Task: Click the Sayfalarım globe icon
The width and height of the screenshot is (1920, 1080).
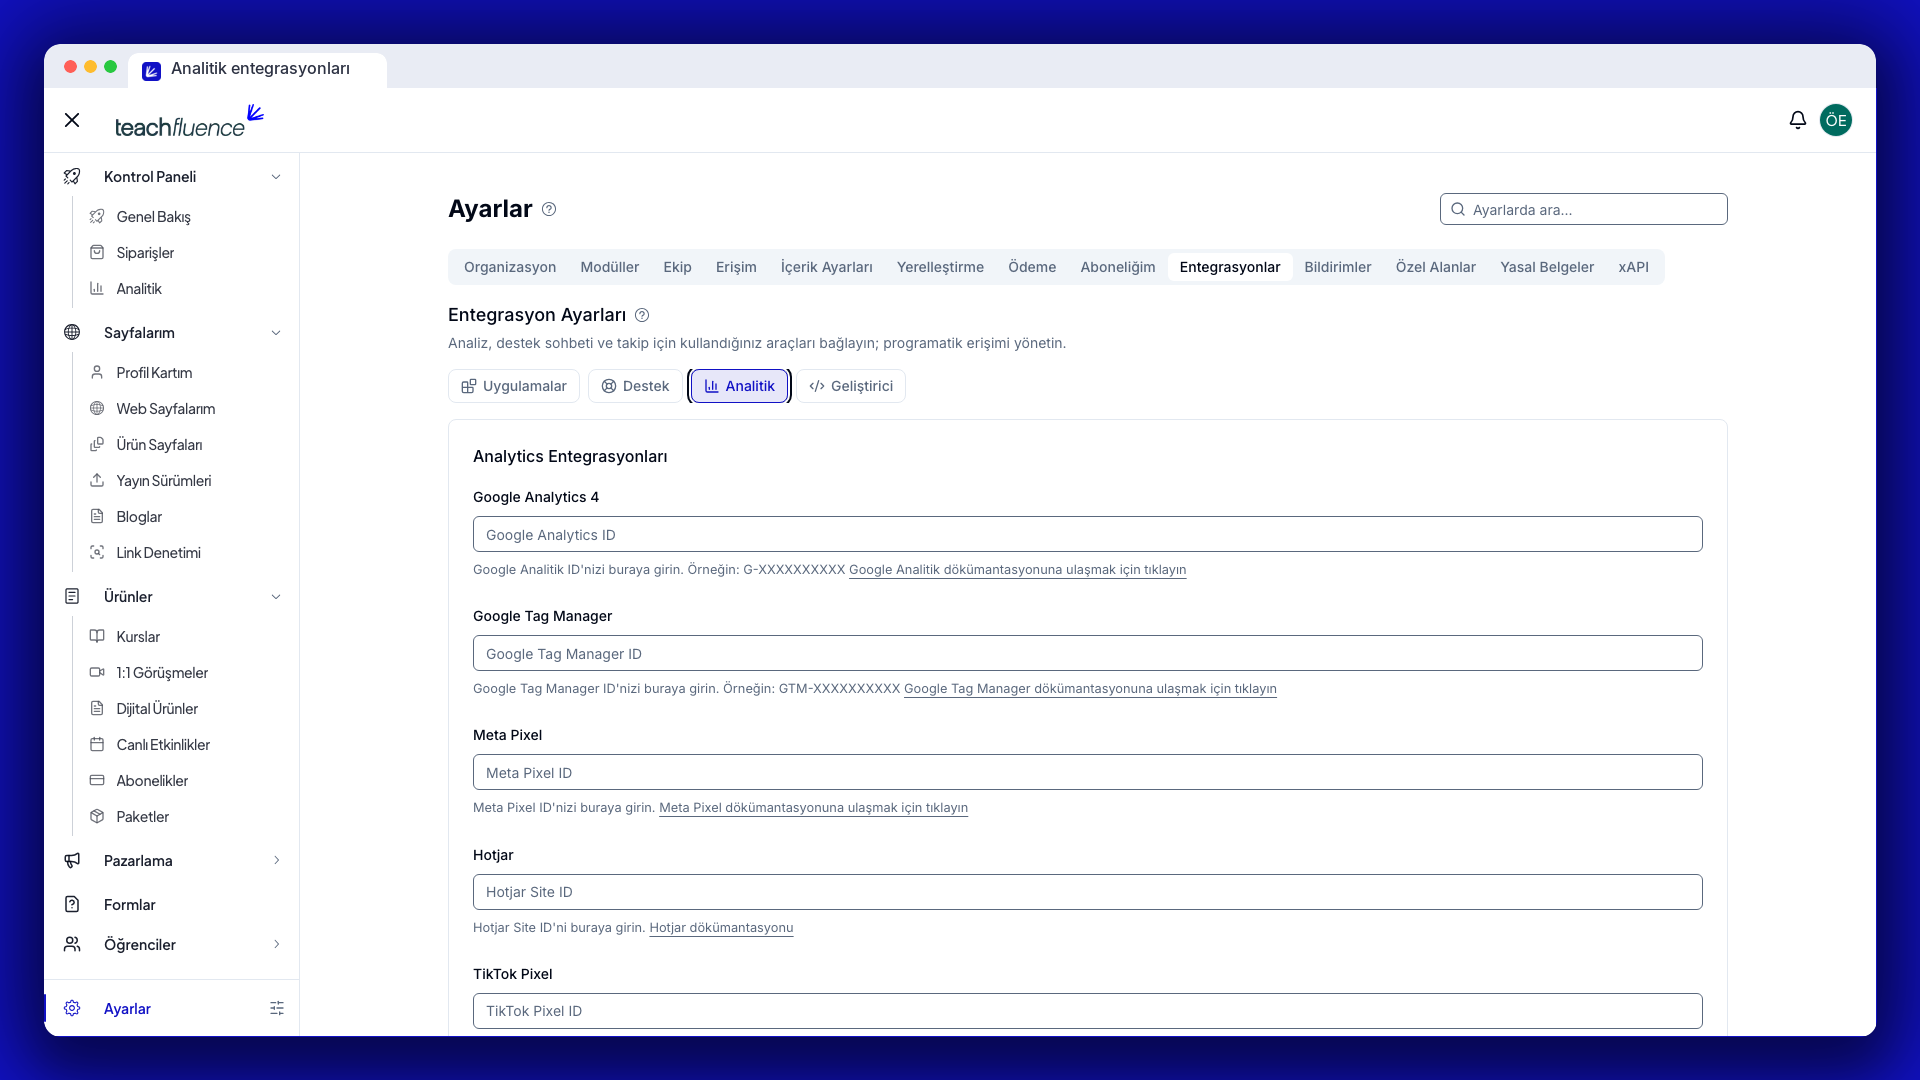Action: click(x=72, y=333)
